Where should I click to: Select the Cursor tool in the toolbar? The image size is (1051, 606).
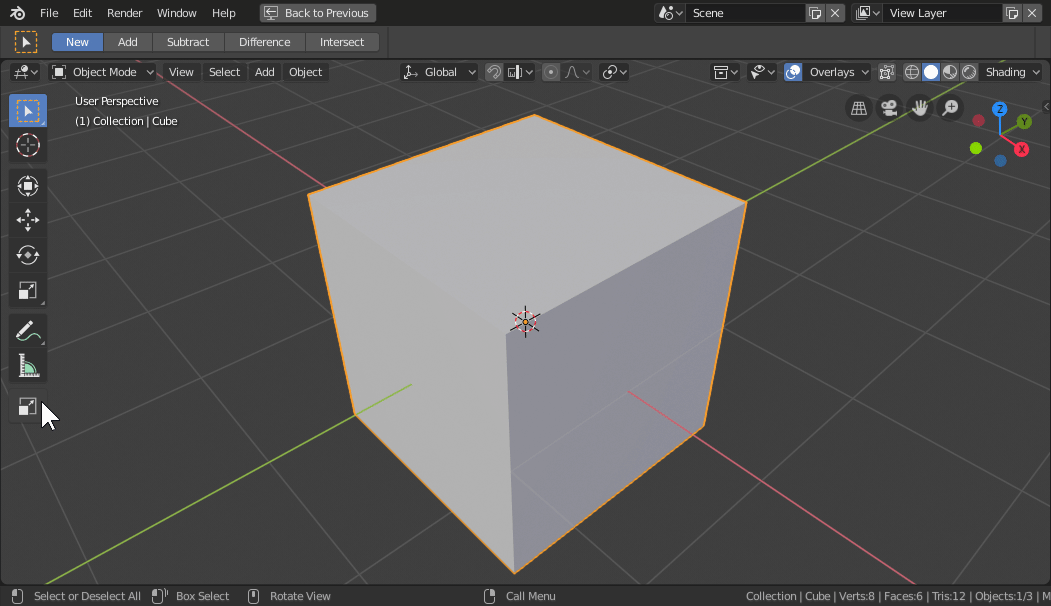28,145
